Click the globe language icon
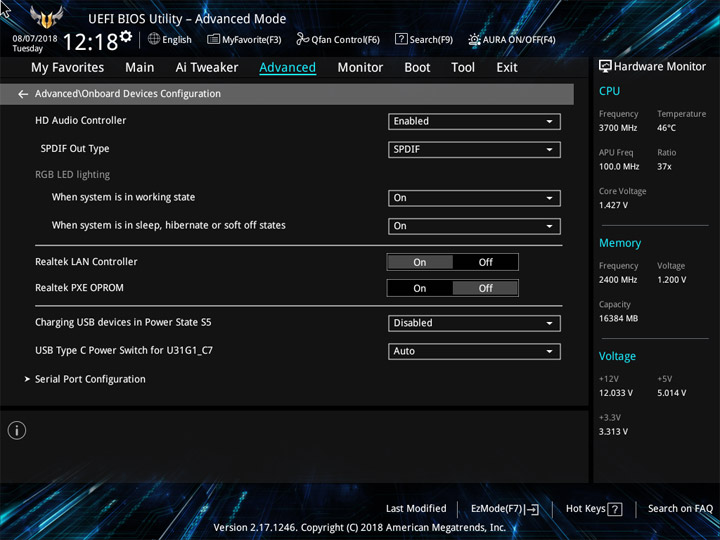 coord(154,39)
